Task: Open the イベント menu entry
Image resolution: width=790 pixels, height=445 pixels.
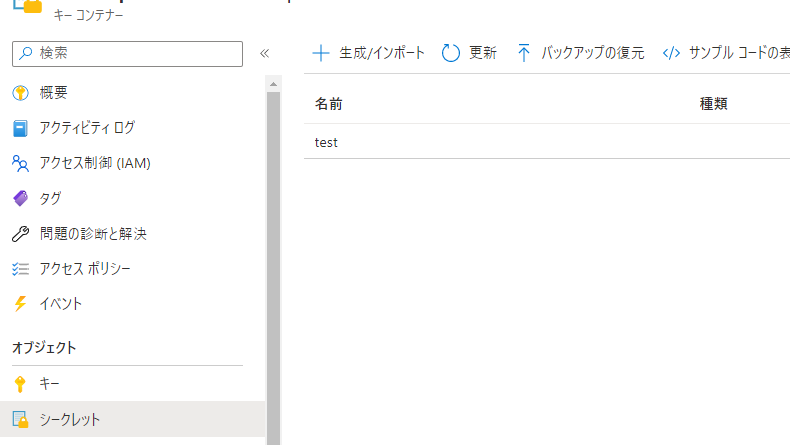Action: (x=60, y=304)
